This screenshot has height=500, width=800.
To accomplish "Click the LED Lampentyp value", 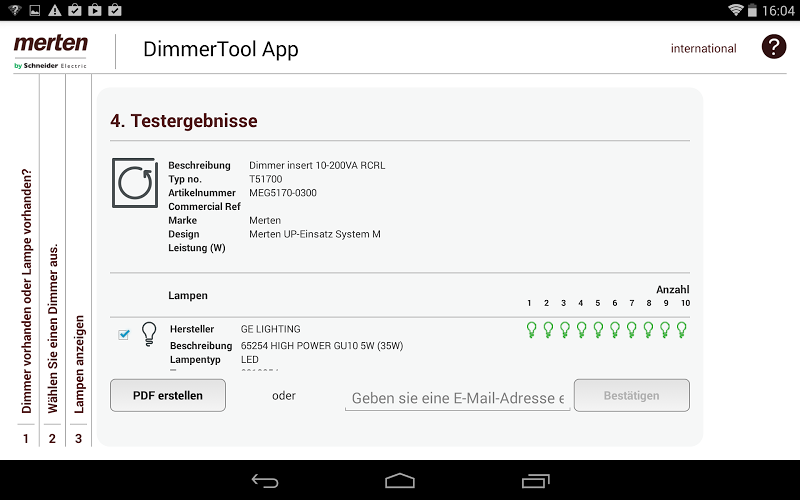I will point(249,360).
